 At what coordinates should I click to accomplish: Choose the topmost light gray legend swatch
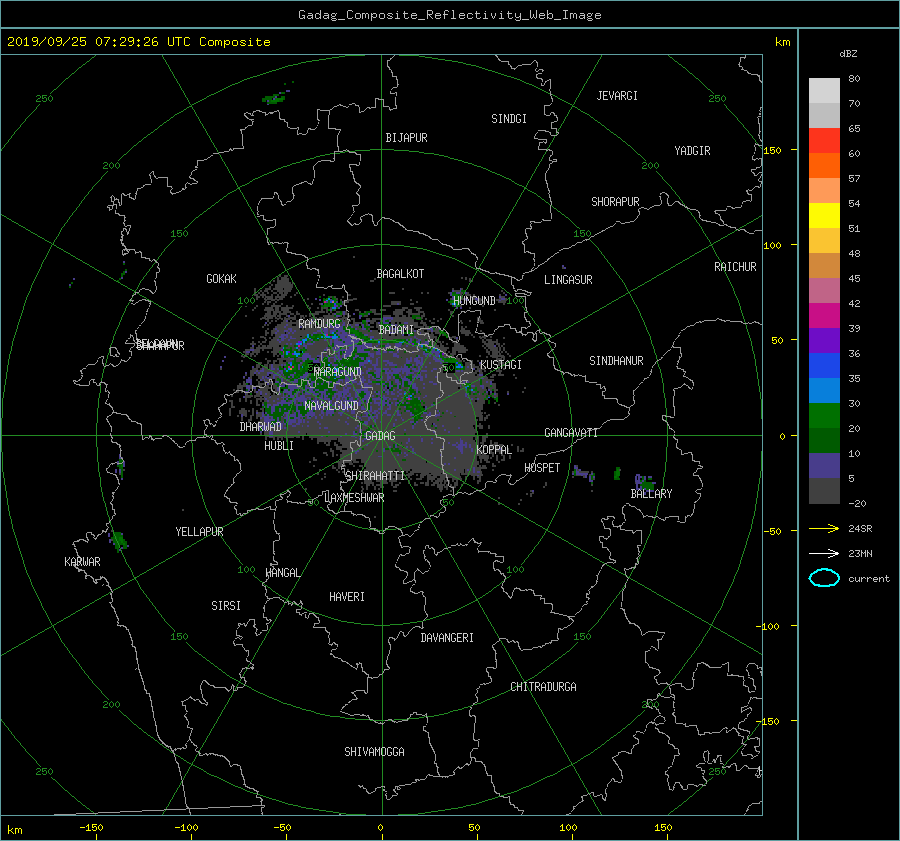824,90
